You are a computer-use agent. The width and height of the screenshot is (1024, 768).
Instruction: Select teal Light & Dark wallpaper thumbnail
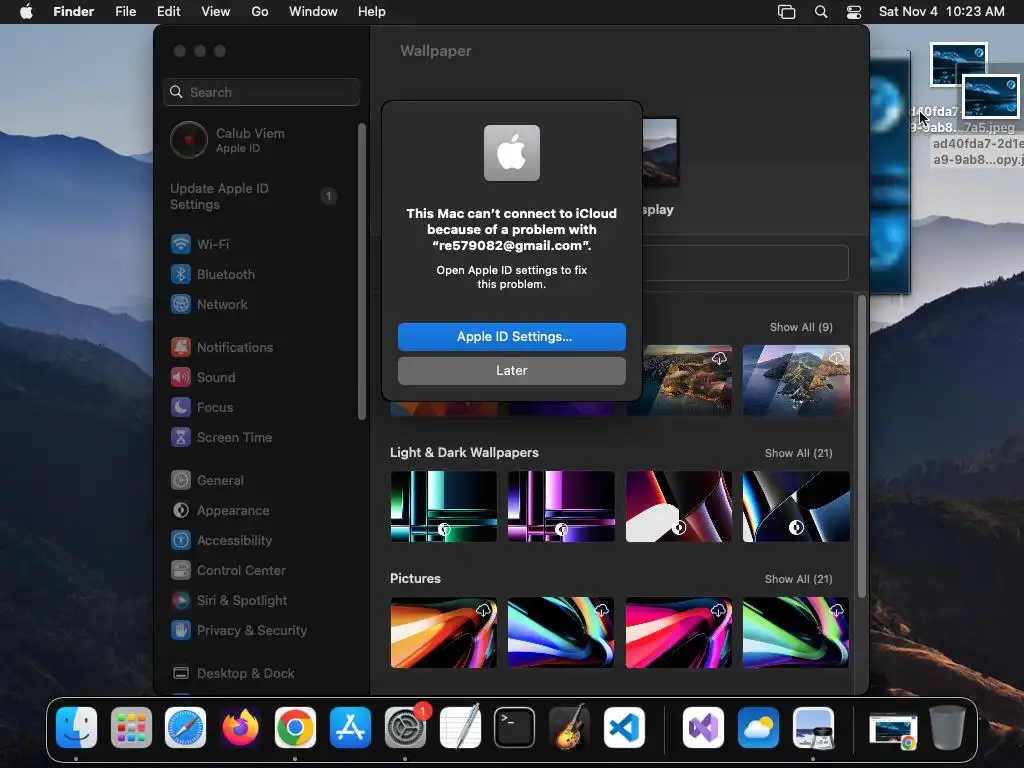(443, 507)
